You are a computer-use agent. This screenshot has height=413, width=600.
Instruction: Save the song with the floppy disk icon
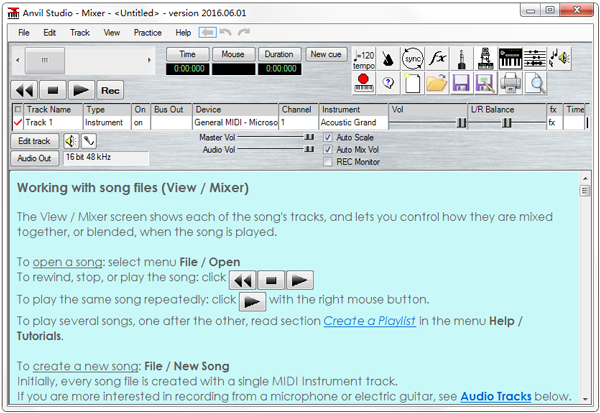pos(461,83)
